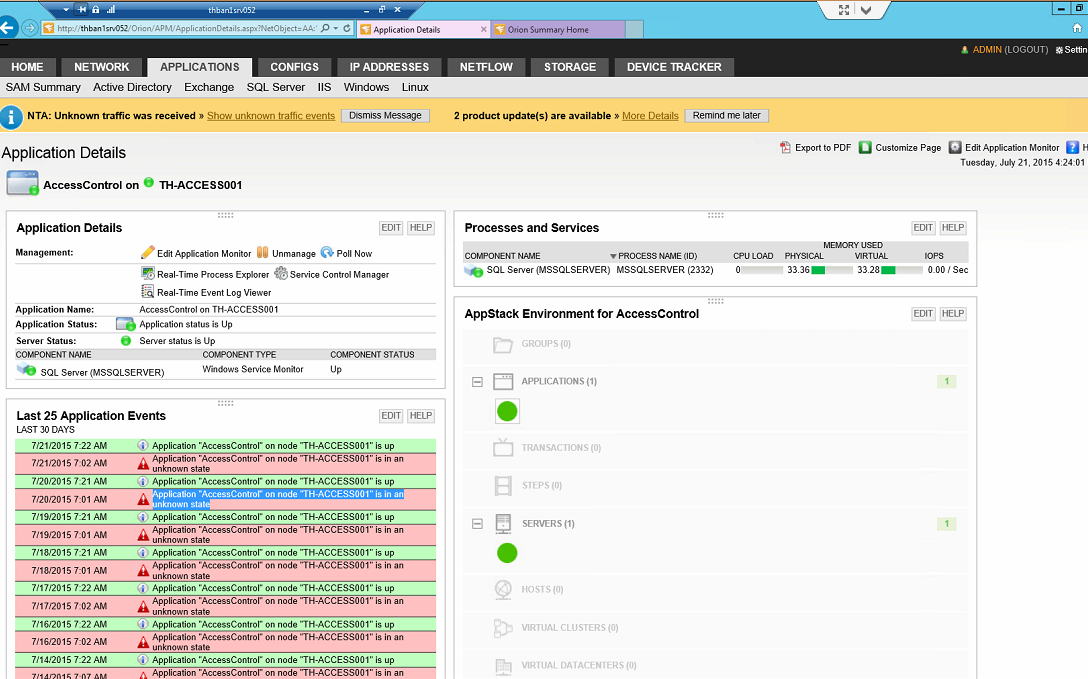Image resolution: width=1088 pixels, height=679 pixels.
Task: Click the Real-Time Event Log Viewer icon
Action: point(148,292)
